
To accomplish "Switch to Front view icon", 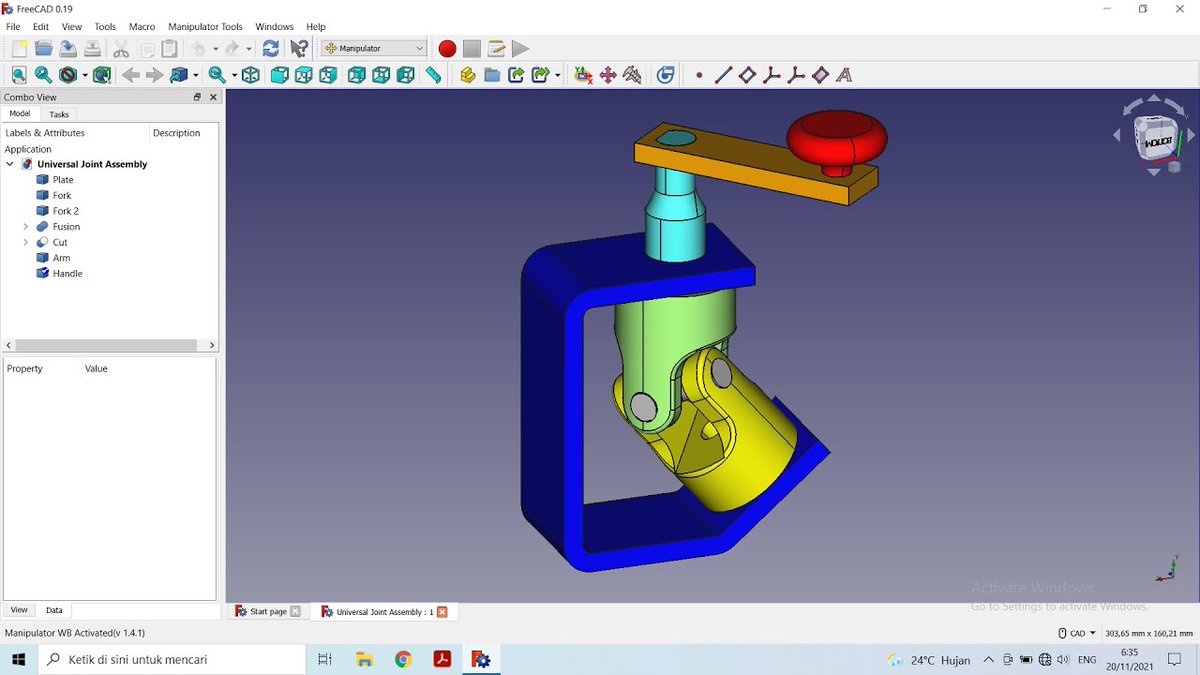I will [x=280, y=75].
